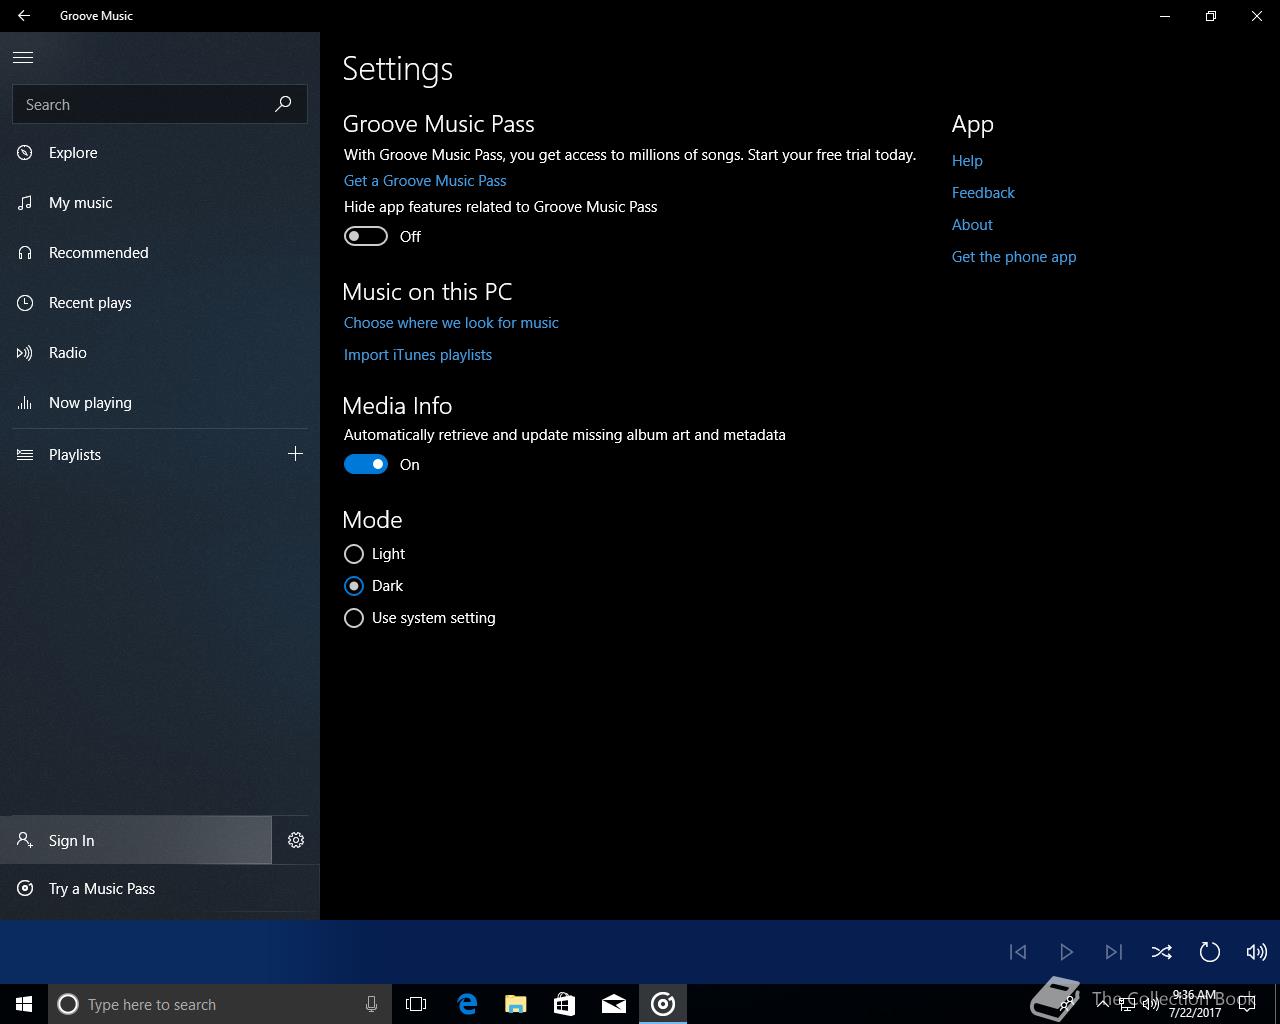
Task: Collapse the hamburger navigation menu
Action: tap(23, 57)
